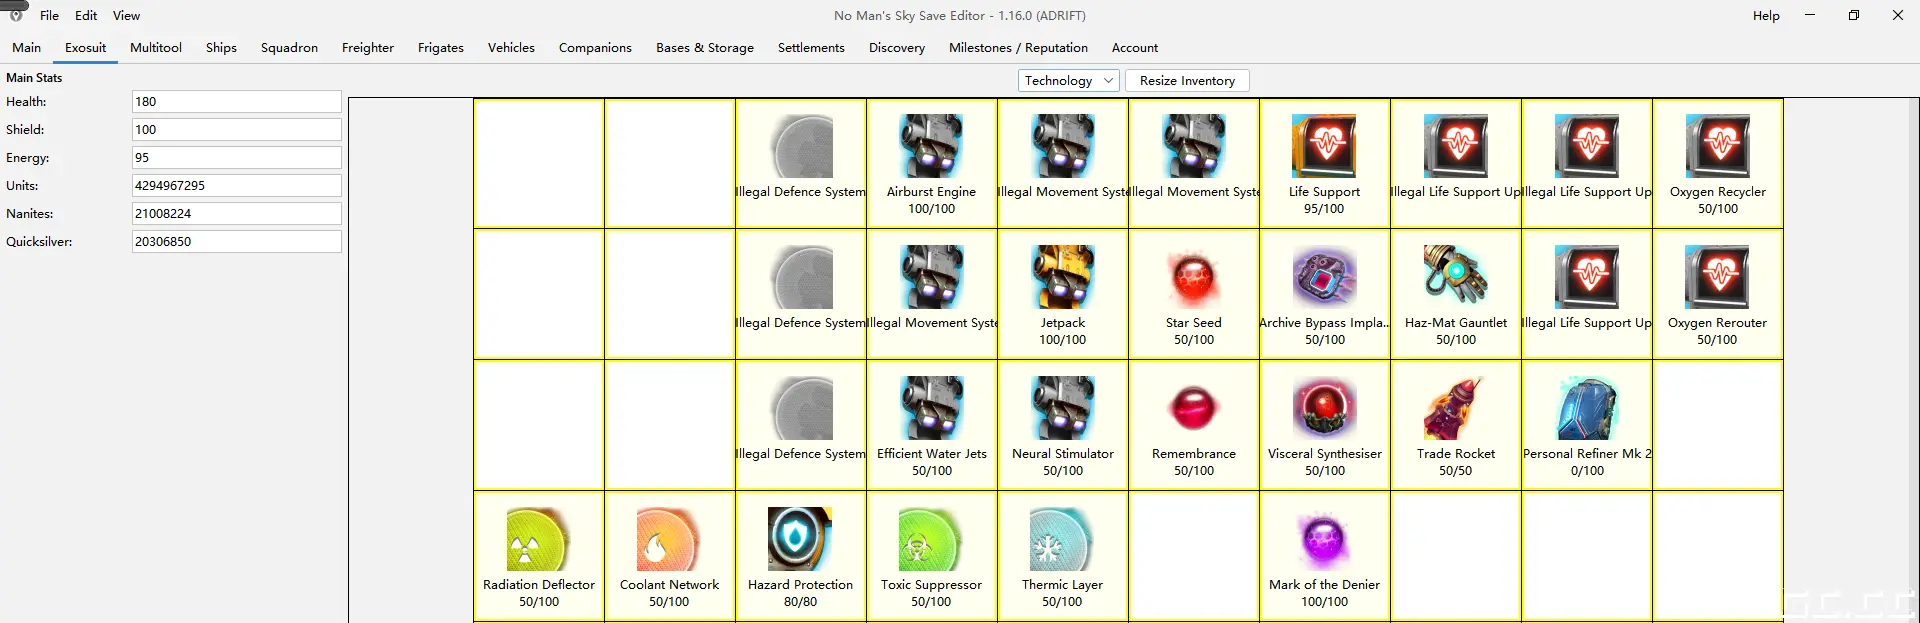Click the Units input field
This screenshot has width=1920, height=623.
pos(237,185)
